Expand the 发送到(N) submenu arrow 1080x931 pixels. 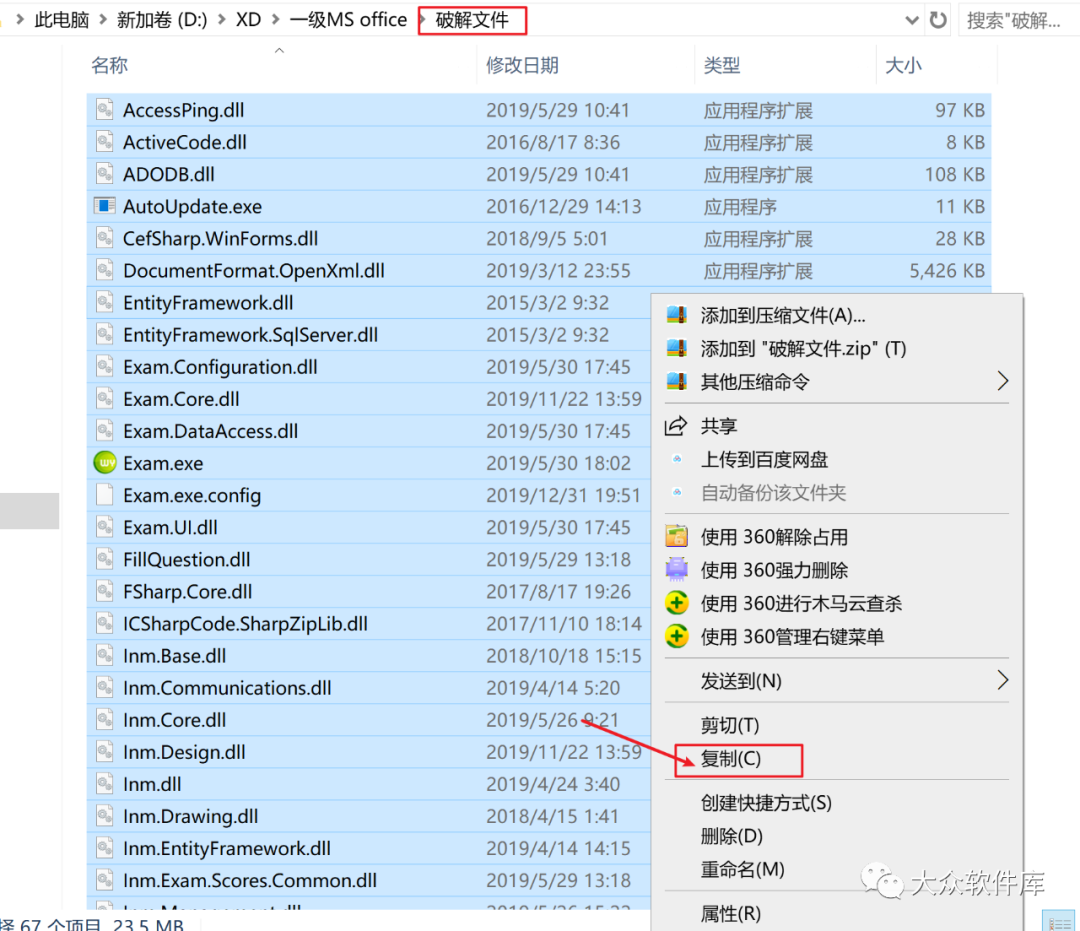click(x=1003, y=680)
